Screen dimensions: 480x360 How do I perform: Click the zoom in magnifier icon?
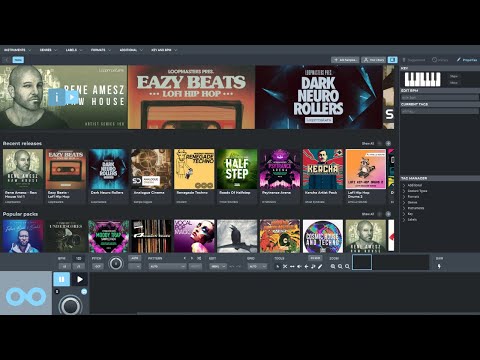[x=333, y=266]
